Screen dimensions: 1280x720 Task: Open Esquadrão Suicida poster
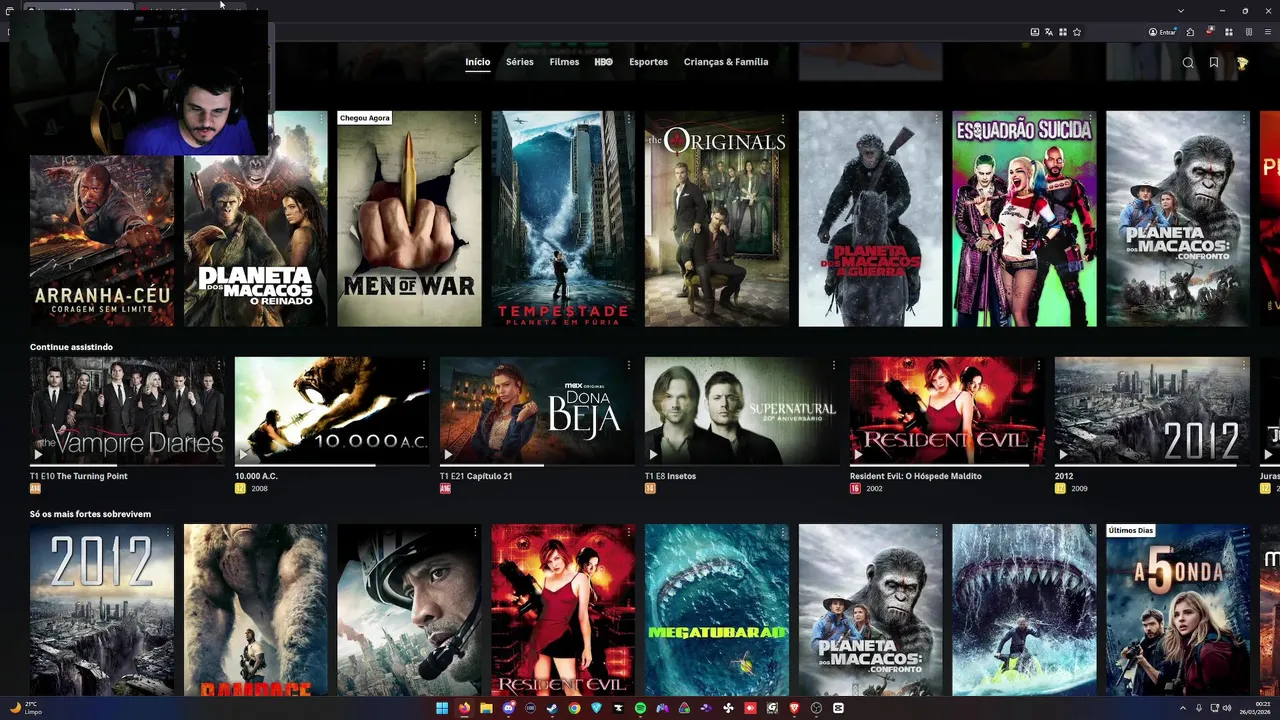pos(1024,219)
